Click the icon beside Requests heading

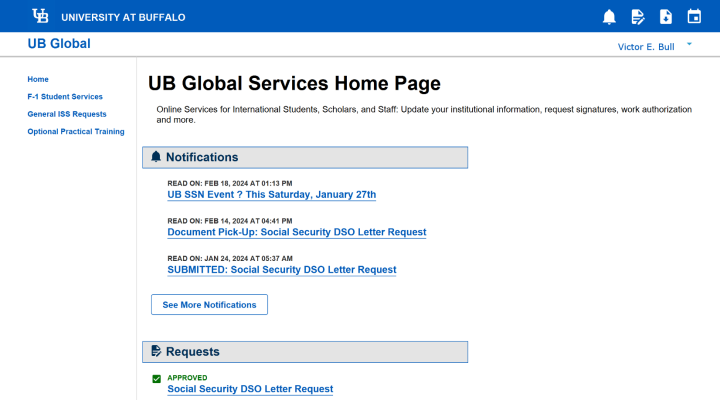(156, 352)
